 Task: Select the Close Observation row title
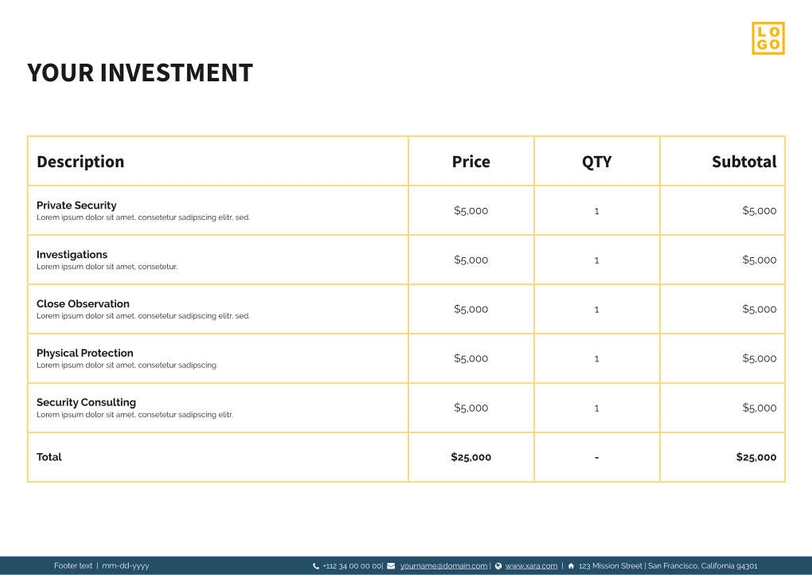[x=83, y=303]
